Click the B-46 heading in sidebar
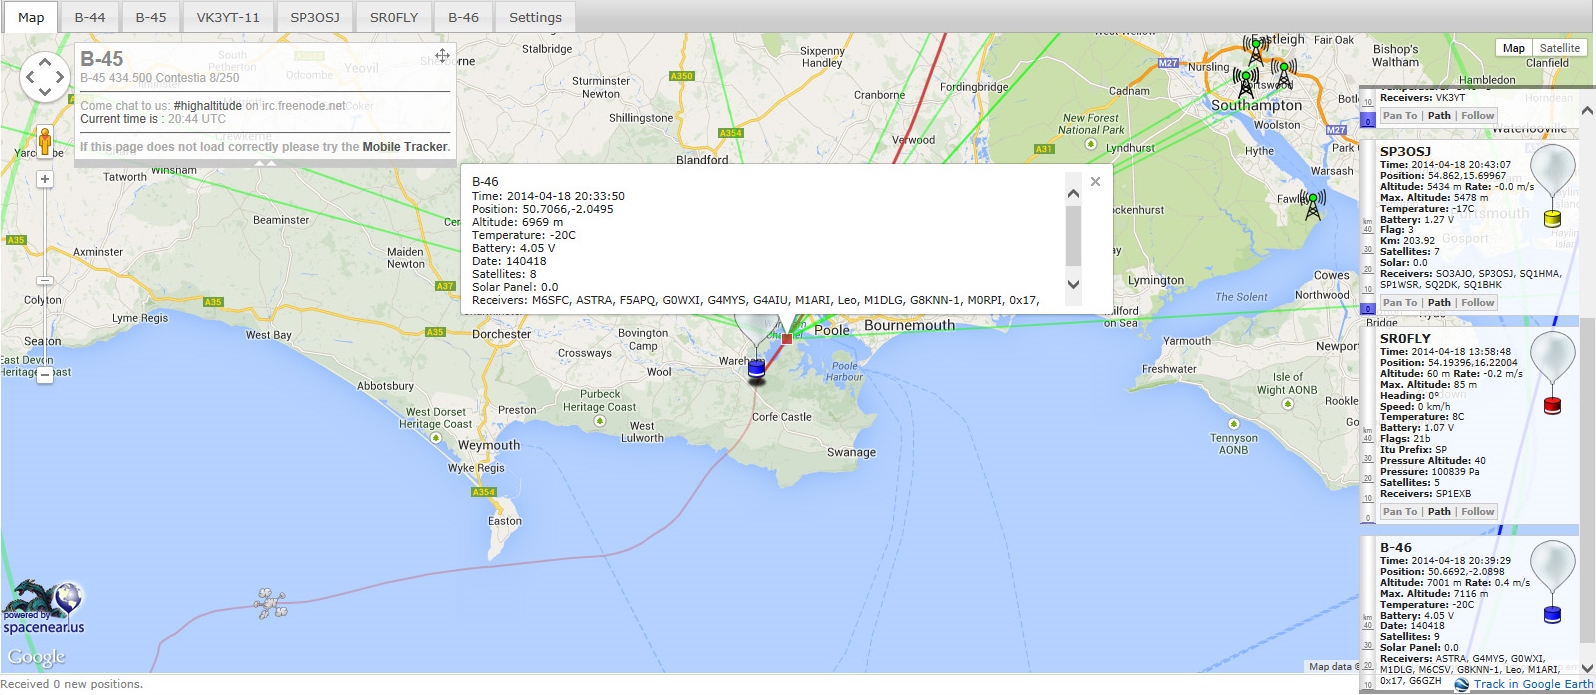 (1396, 548)
